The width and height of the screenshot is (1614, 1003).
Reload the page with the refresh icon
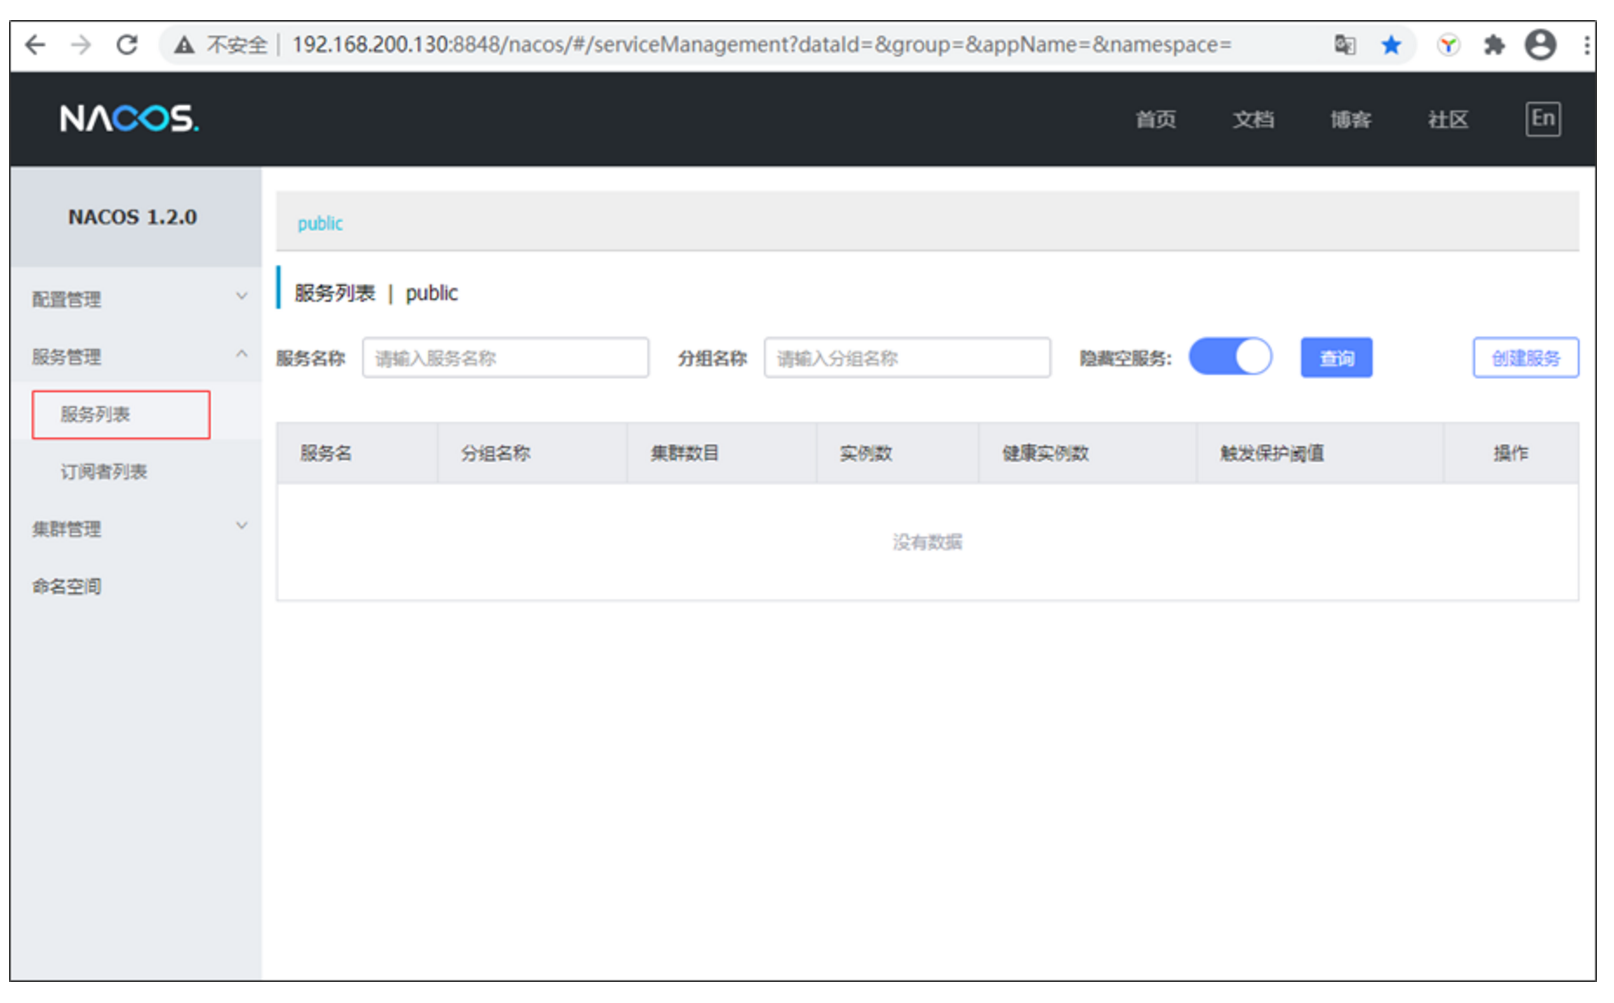127,44
